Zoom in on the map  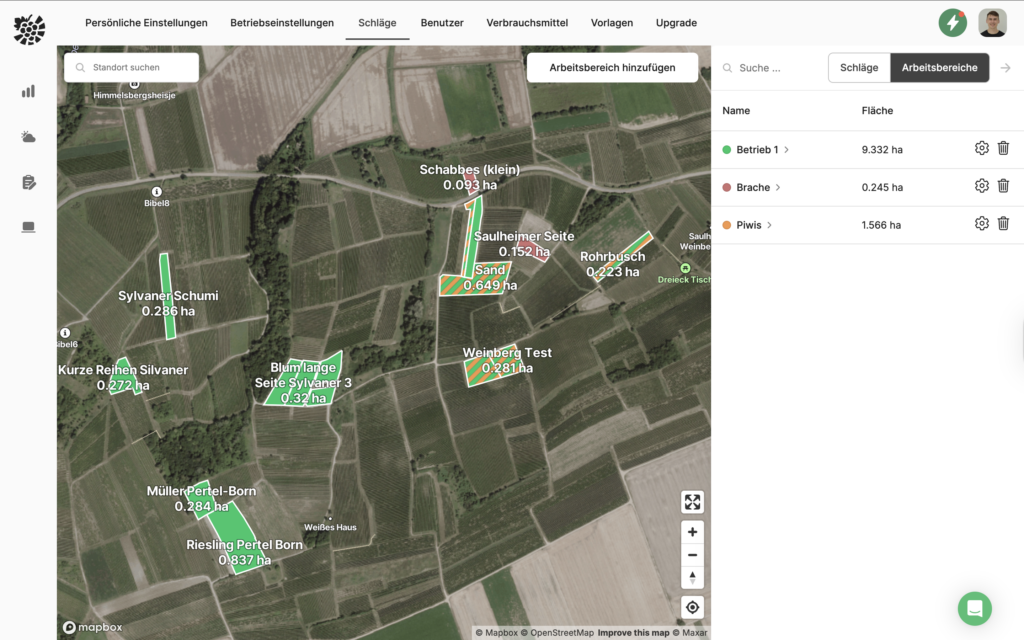(692, 532)
